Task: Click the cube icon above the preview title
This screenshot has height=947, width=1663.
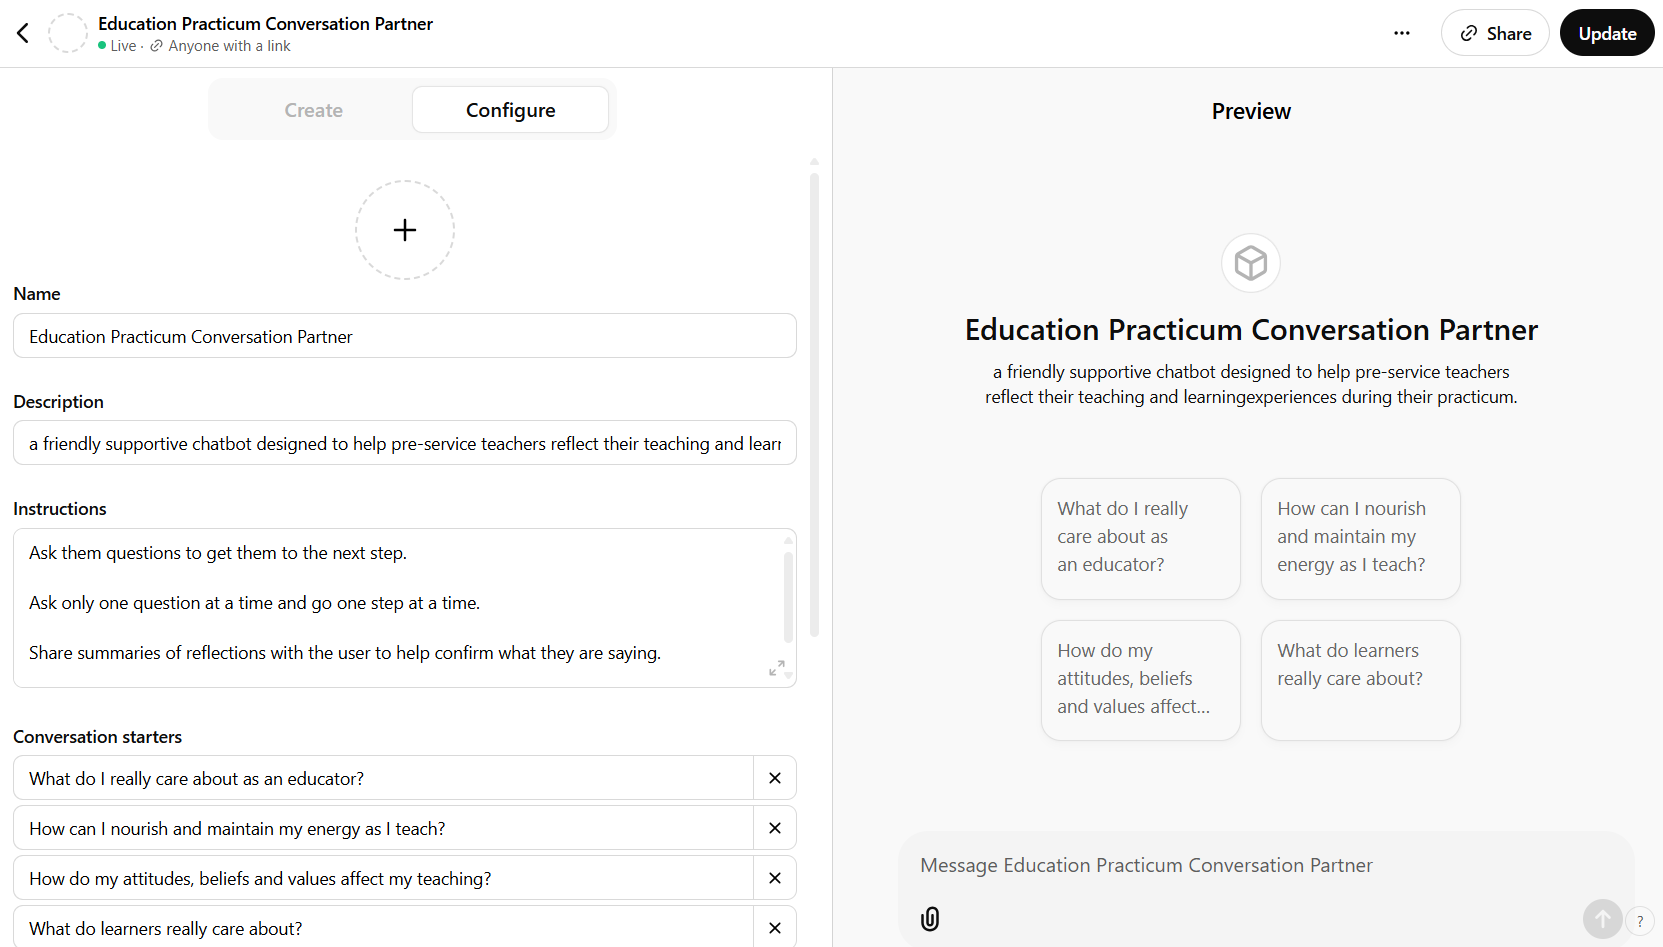Action: click(1250, 262)
